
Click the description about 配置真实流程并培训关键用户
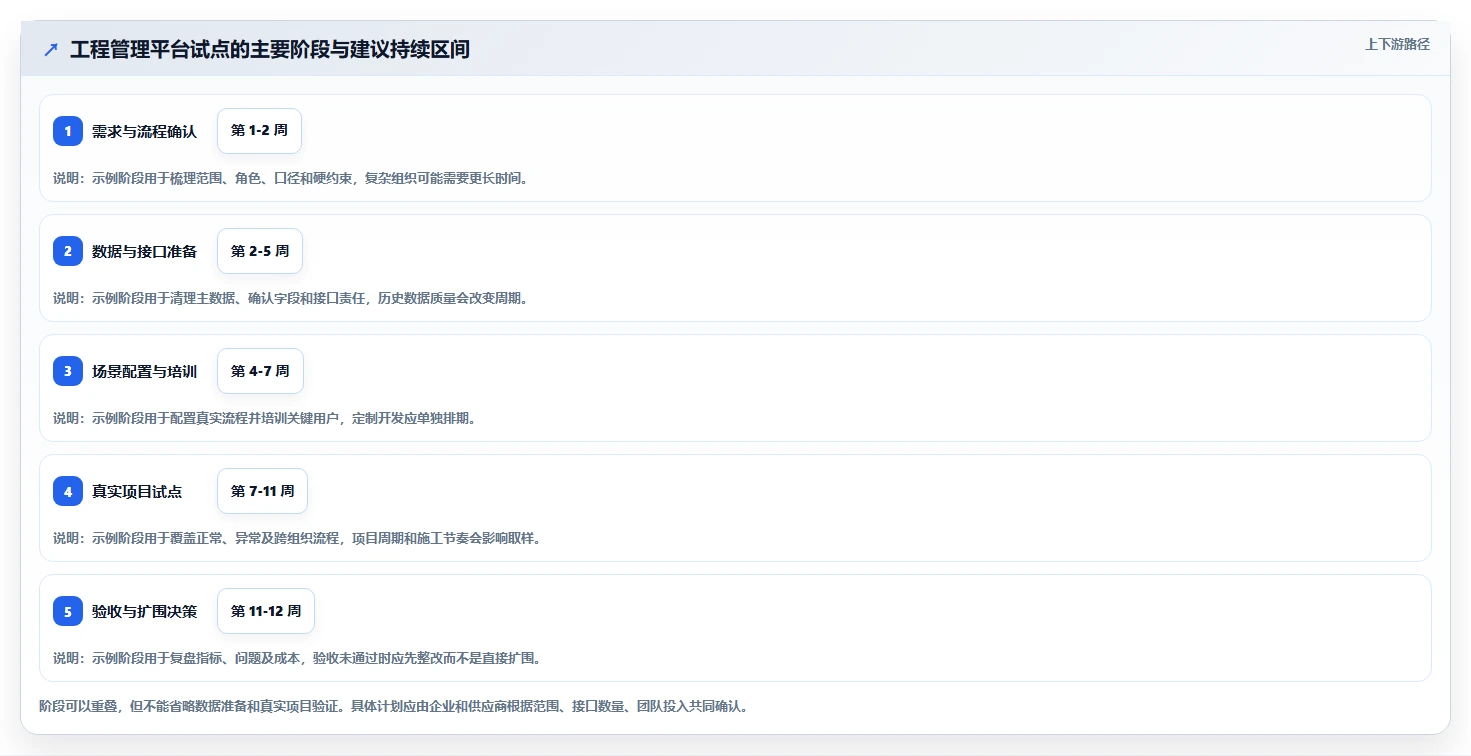[x=264, y=418]
